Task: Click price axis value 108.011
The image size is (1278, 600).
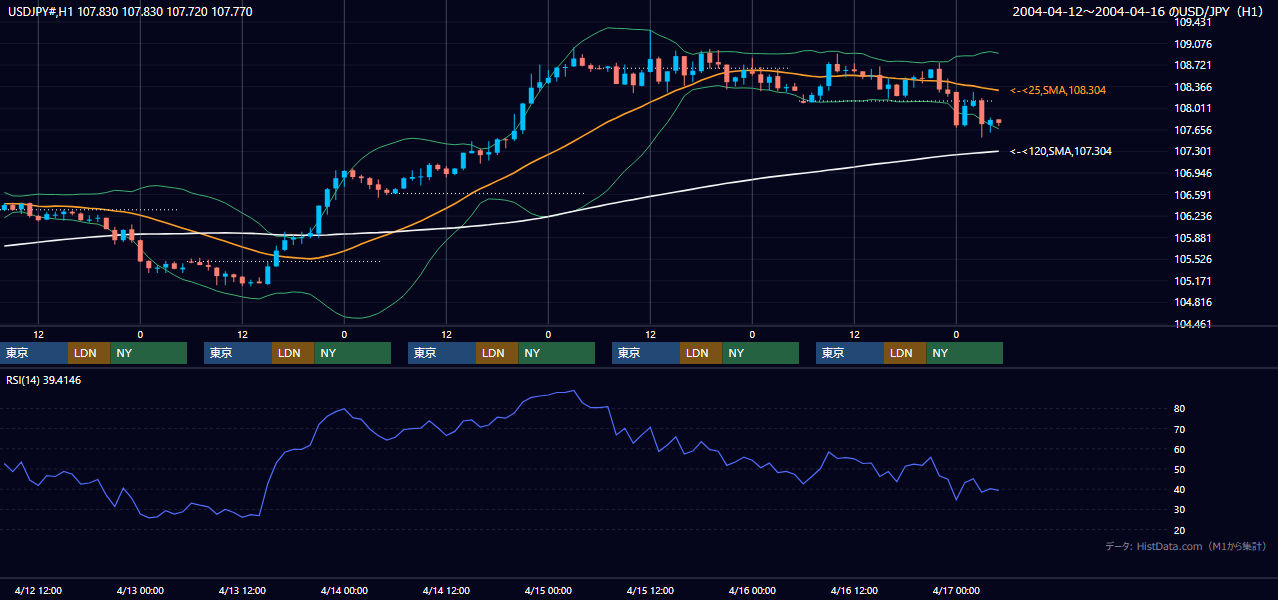Action: pyautogui.click(x=1193, y=108)
